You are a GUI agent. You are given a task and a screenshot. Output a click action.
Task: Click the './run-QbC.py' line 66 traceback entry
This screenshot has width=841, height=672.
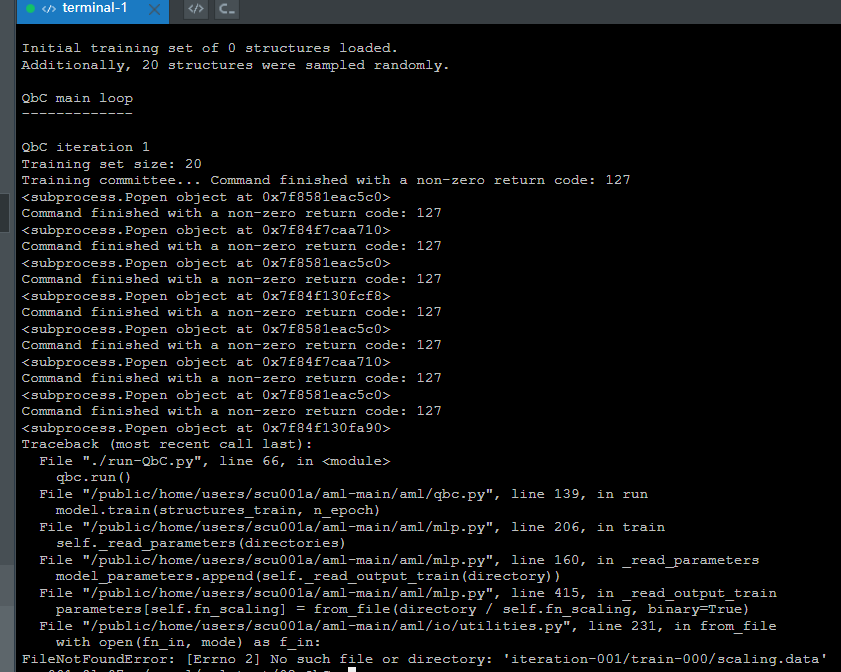point(215,461)
